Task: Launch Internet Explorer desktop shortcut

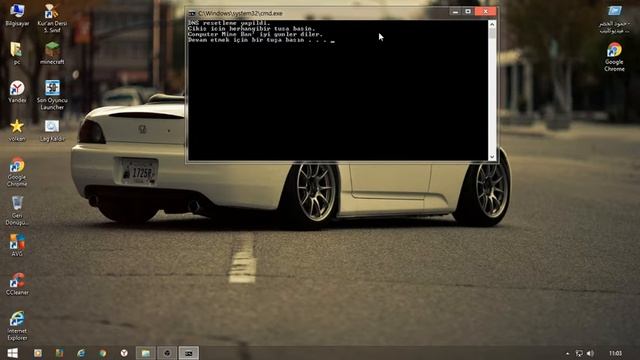Action: (17, 325)
